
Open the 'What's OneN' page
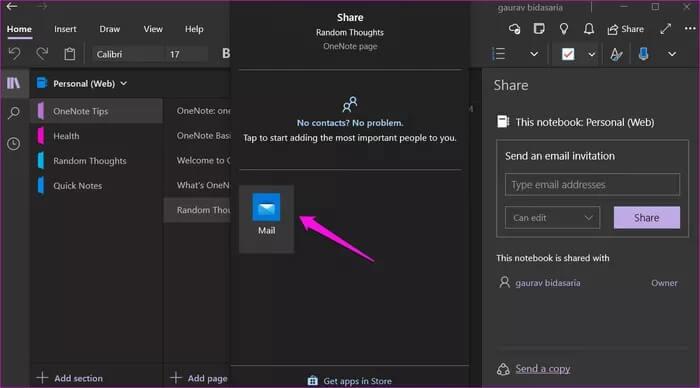[197, 185]
